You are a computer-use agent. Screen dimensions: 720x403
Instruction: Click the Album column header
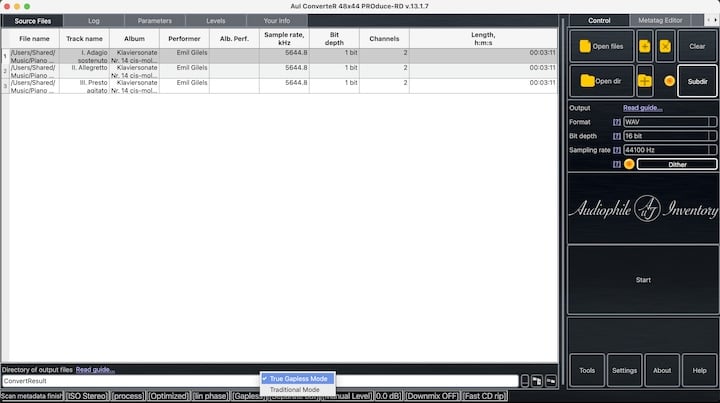coord(135,39)
